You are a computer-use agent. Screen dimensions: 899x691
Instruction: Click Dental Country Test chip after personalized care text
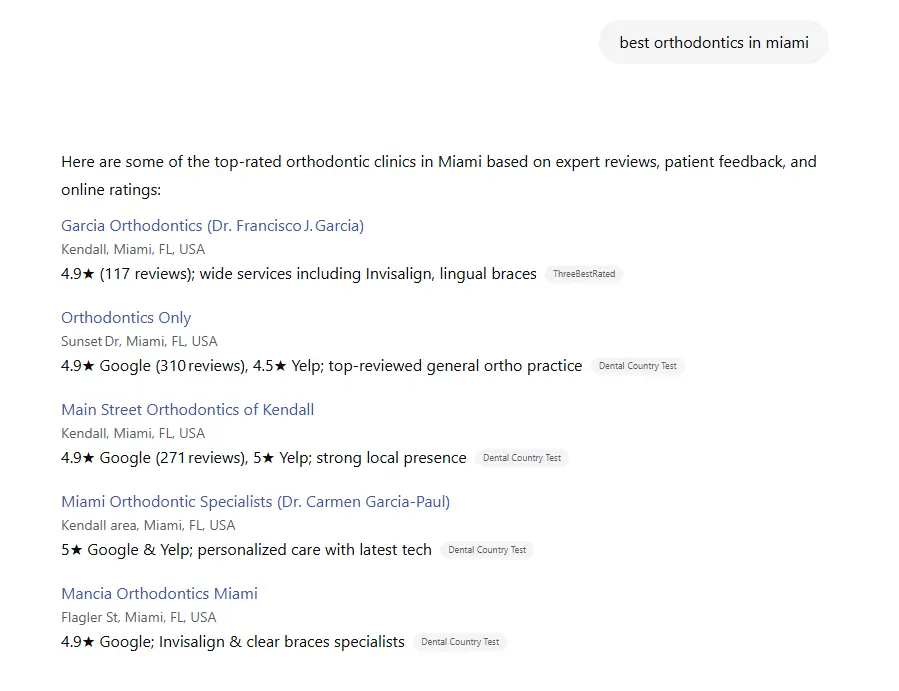click(x=487, y=550)
